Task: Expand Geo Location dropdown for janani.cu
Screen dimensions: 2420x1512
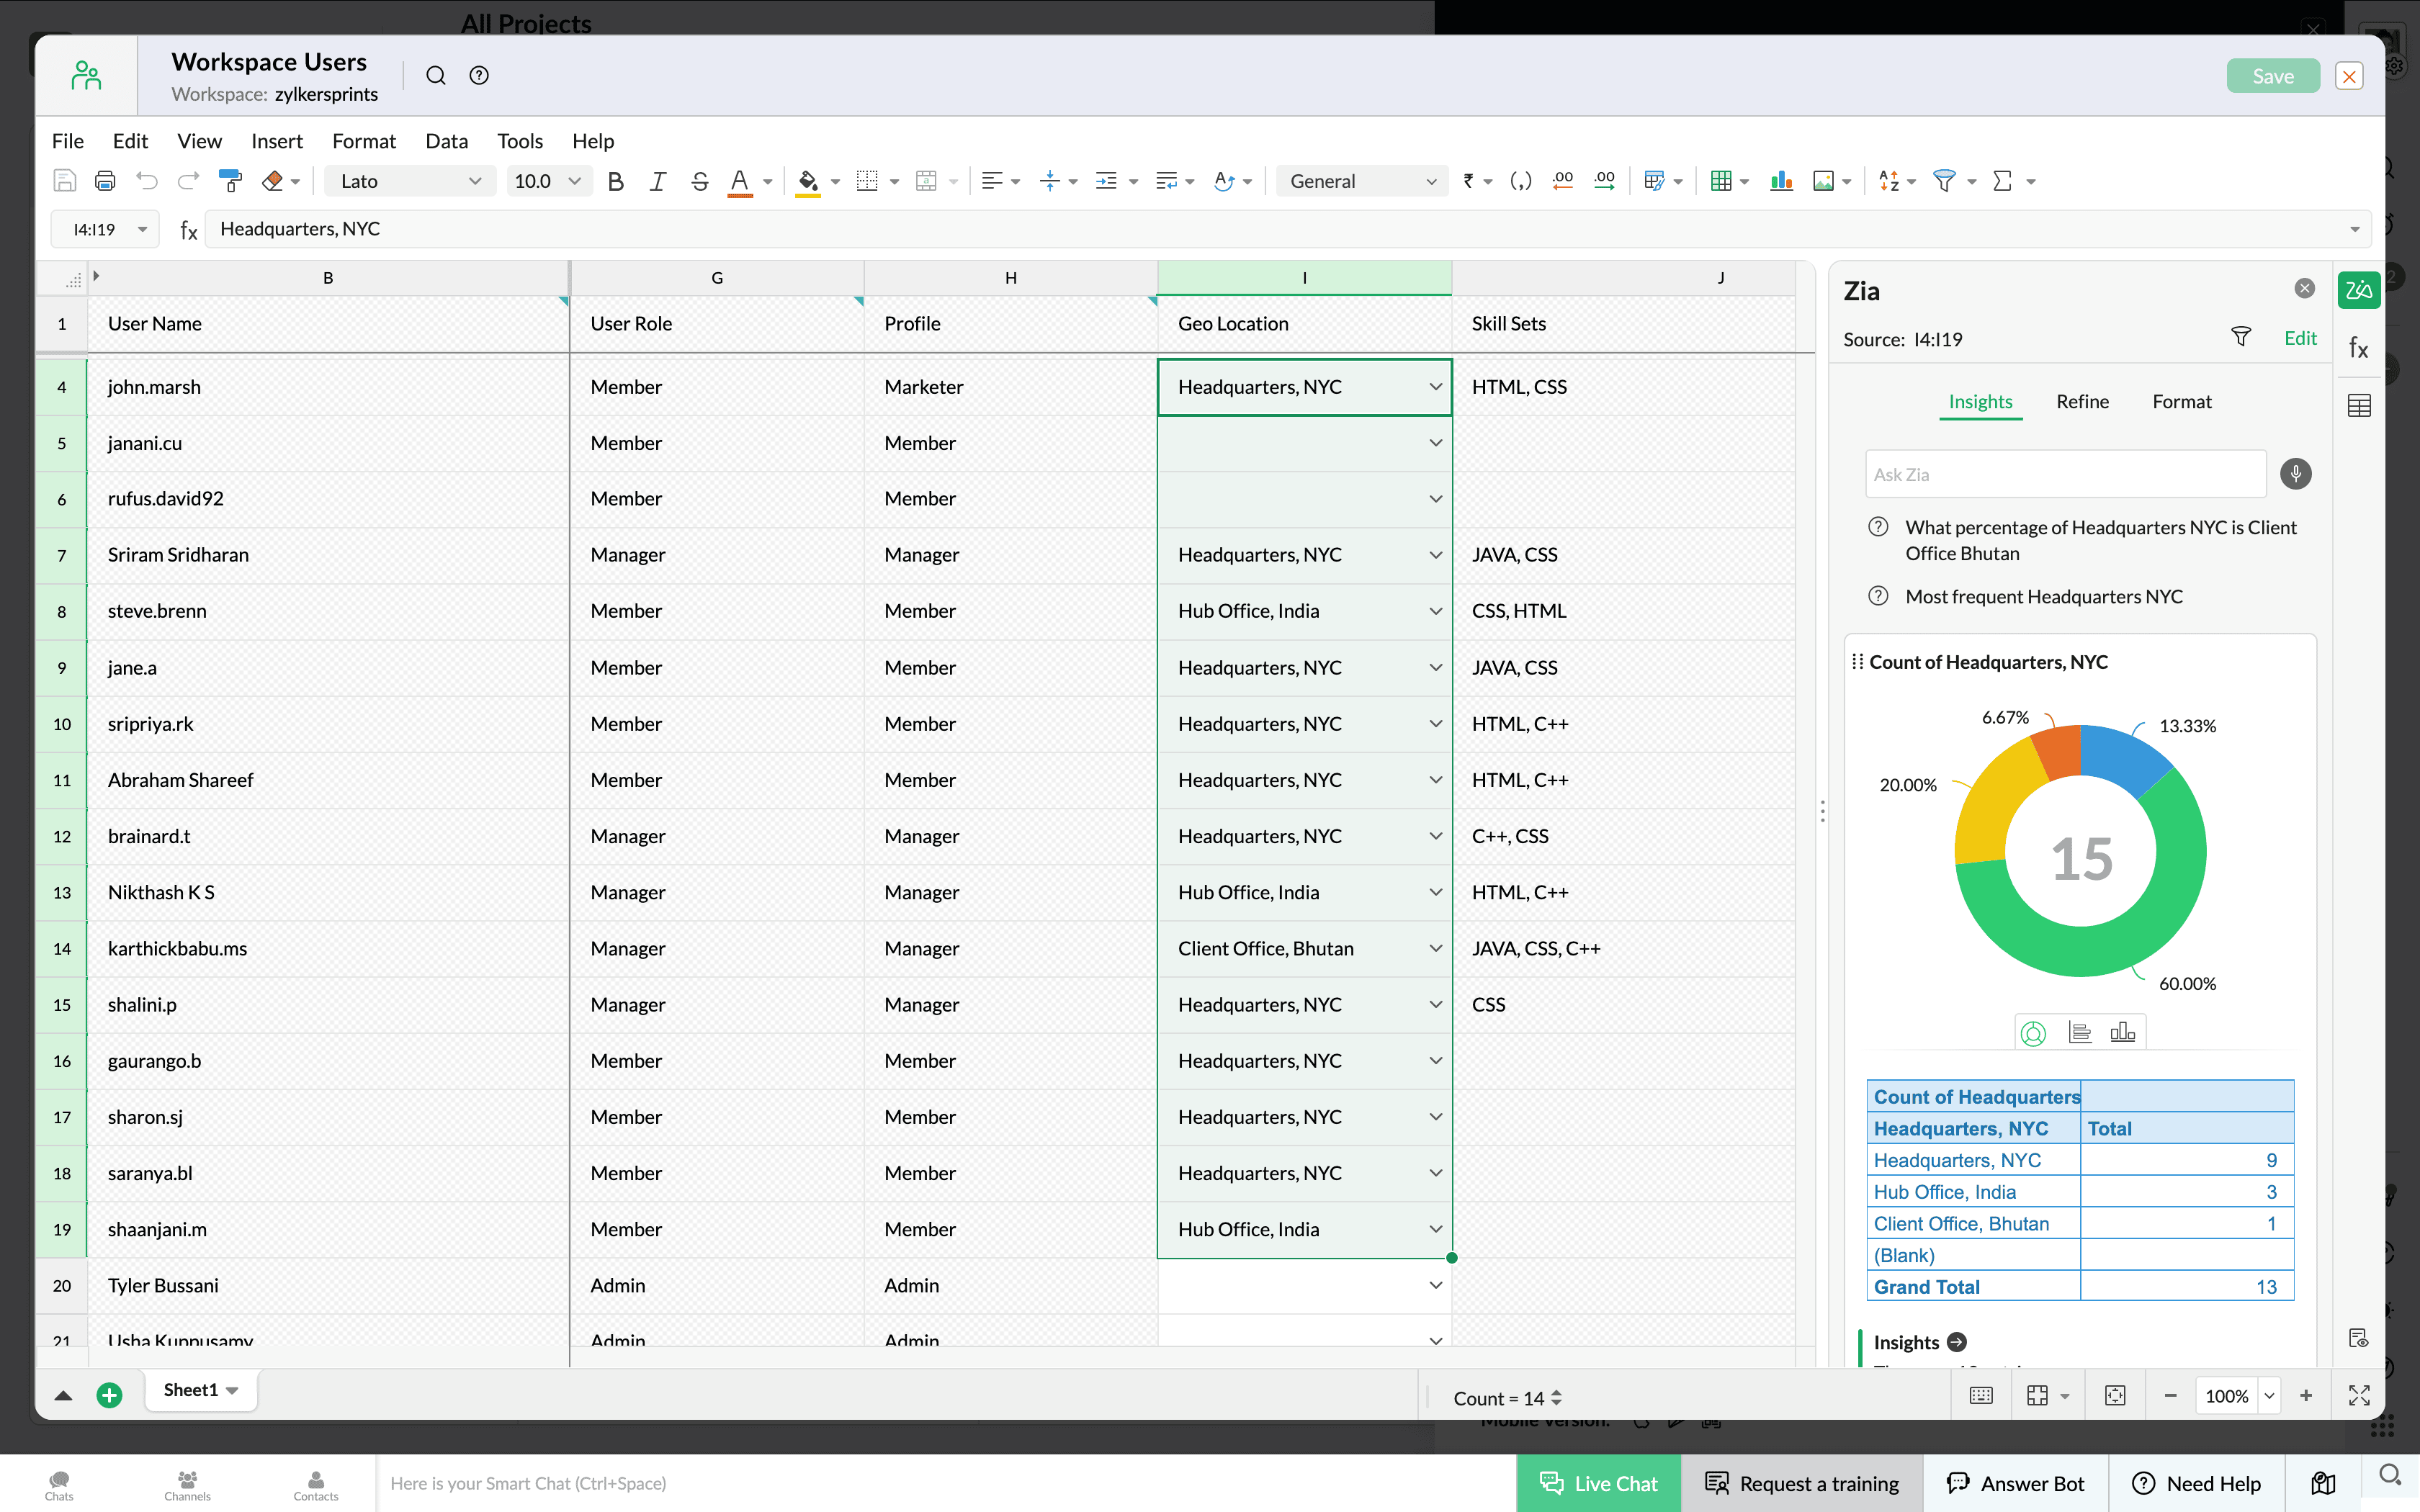Action: [x=1435, y=443]
